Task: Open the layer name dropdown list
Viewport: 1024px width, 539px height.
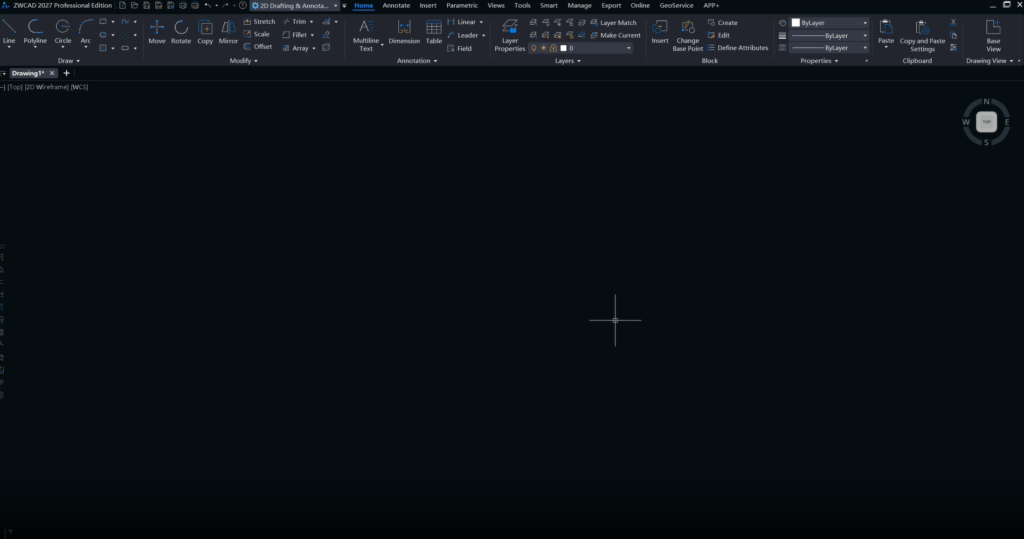Action: [x=596, y=48]
